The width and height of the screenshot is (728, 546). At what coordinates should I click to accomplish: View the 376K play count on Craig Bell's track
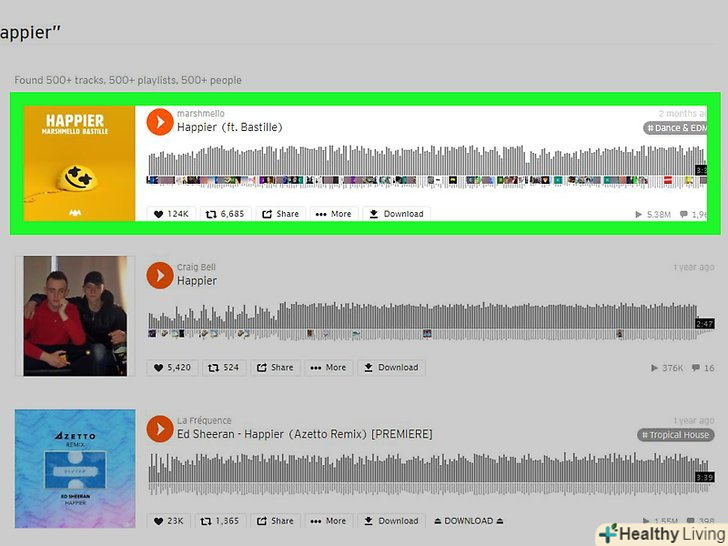667,368
